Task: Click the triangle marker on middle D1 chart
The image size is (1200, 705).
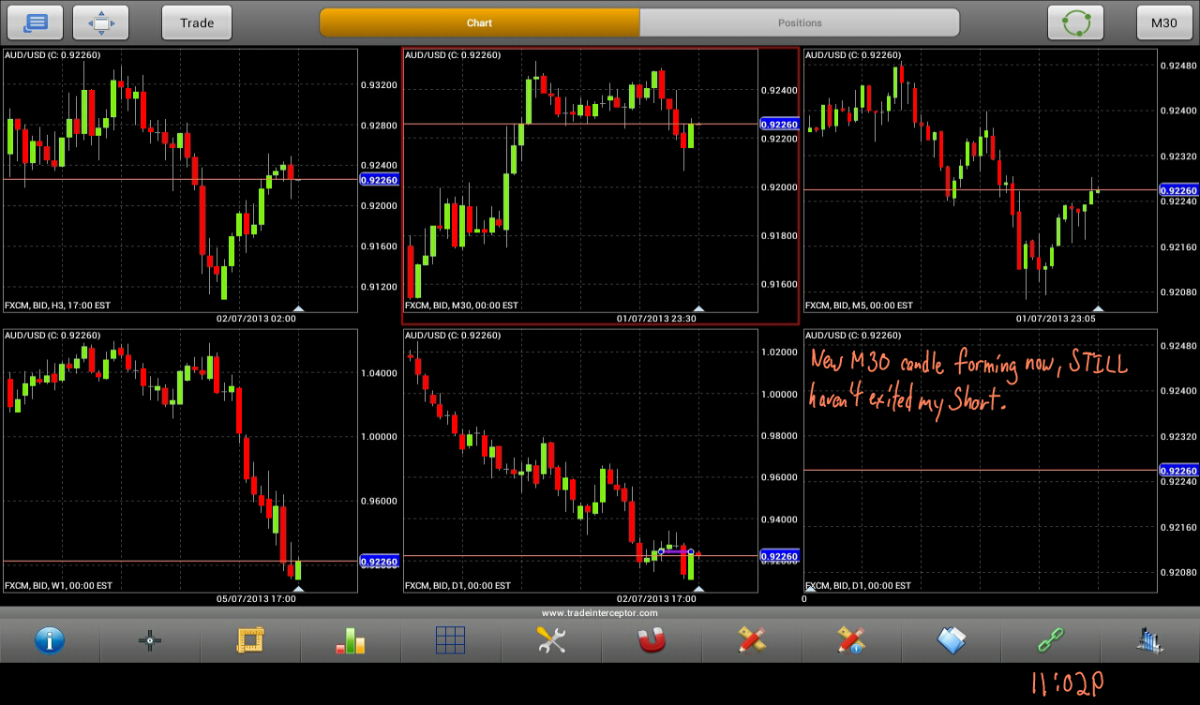Action: click(x=699, y=589)
